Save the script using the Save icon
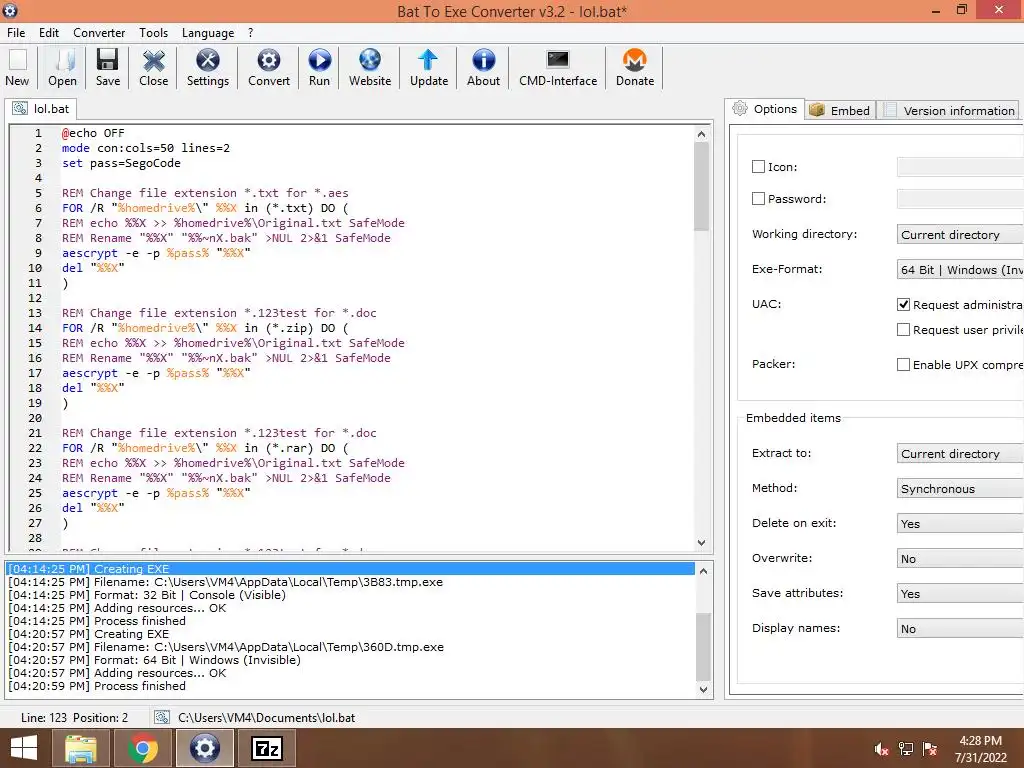The width and height of the screenshot is (1024, 768). pyautogui.click(x=108, y=67)
